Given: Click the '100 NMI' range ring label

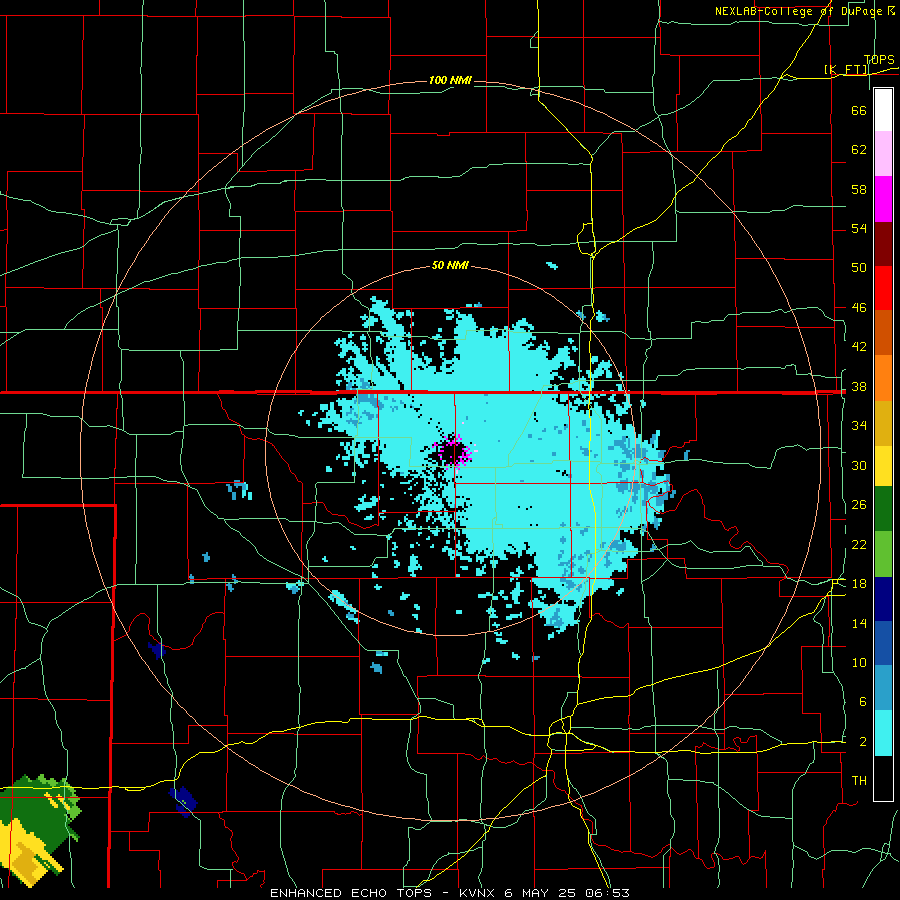Looking at the screenshot, I should 450,80.
